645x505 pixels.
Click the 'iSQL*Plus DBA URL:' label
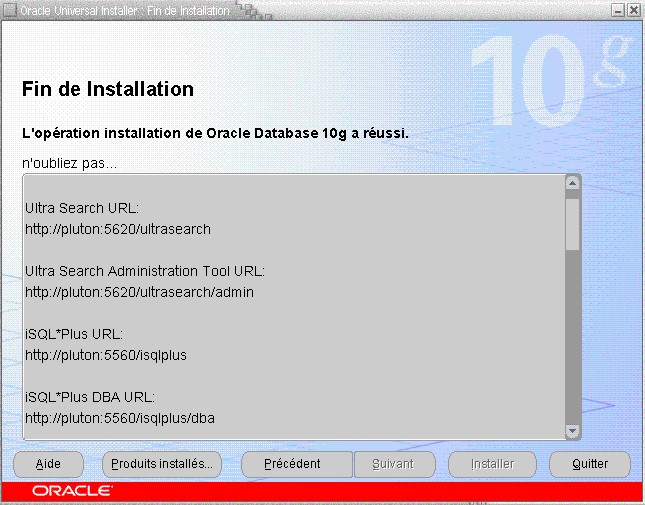click(90, 397)
